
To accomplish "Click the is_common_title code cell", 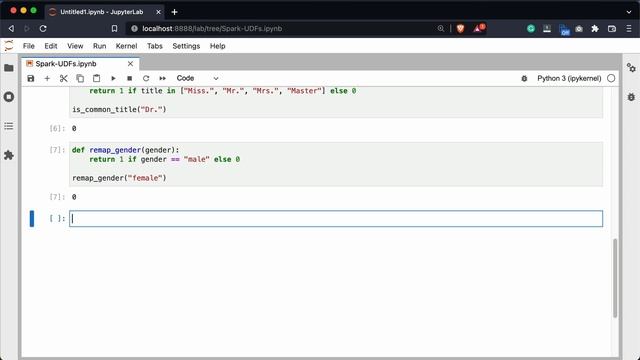I will 336,102.
